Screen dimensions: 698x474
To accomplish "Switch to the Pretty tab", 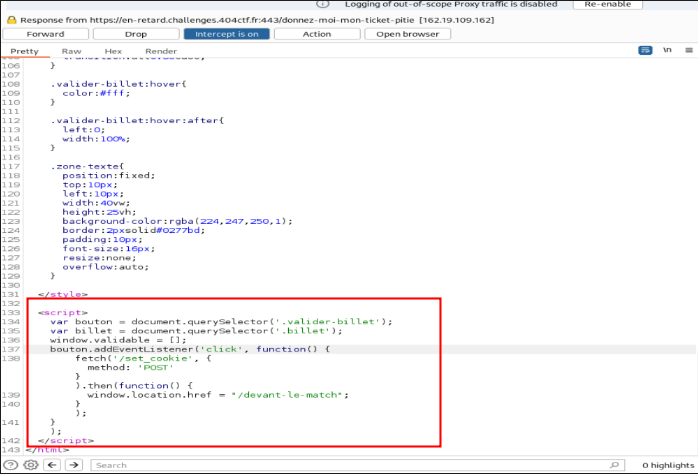I will point(25,51).
